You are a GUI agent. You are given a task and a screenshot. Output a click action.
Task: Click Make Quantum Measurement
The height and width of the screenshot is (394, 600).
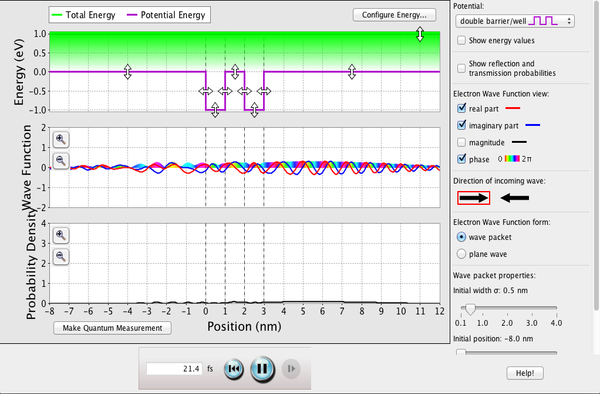[x=112, y=328]
